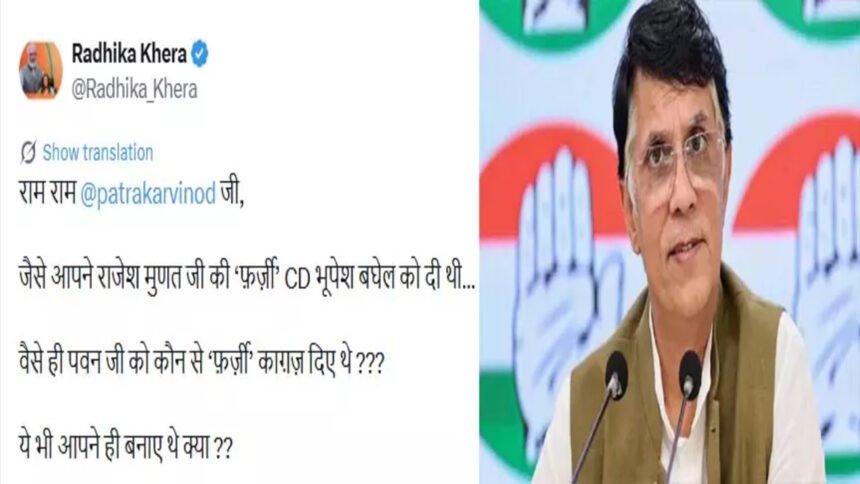Image resolution: width=860 pixels, height=484 pixels.
Task: Select the line starting वैसे ही पवन जी
Action: [202, 362]
